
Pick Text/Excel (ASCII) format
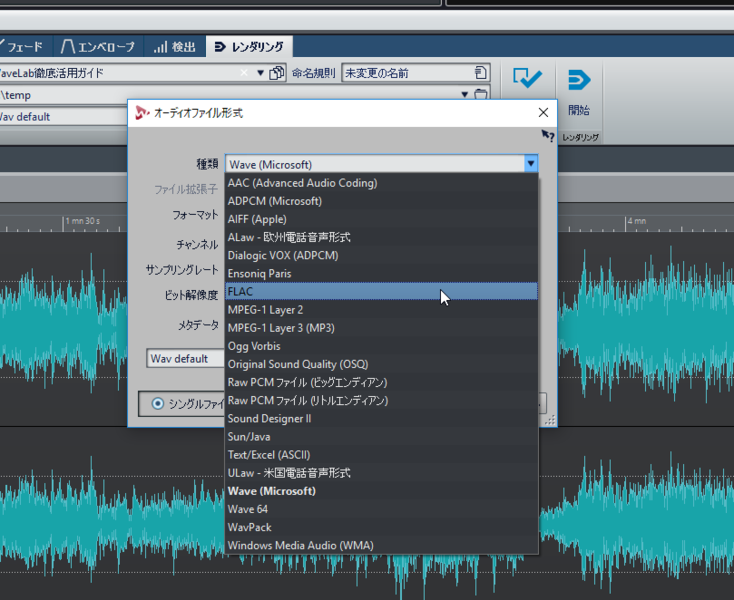381,455
